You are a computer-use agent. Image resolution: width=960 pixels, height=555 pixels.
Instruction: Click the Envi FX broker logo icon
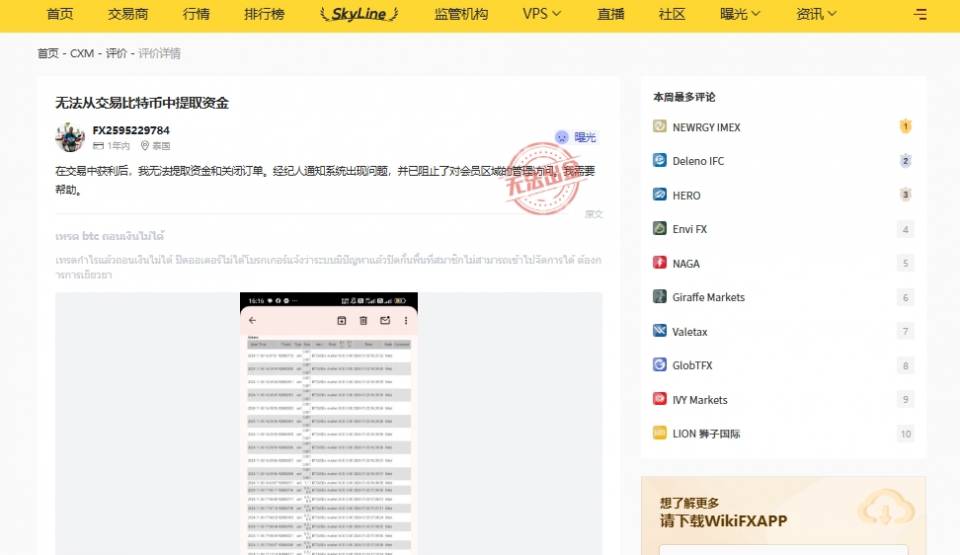point(659,228)
